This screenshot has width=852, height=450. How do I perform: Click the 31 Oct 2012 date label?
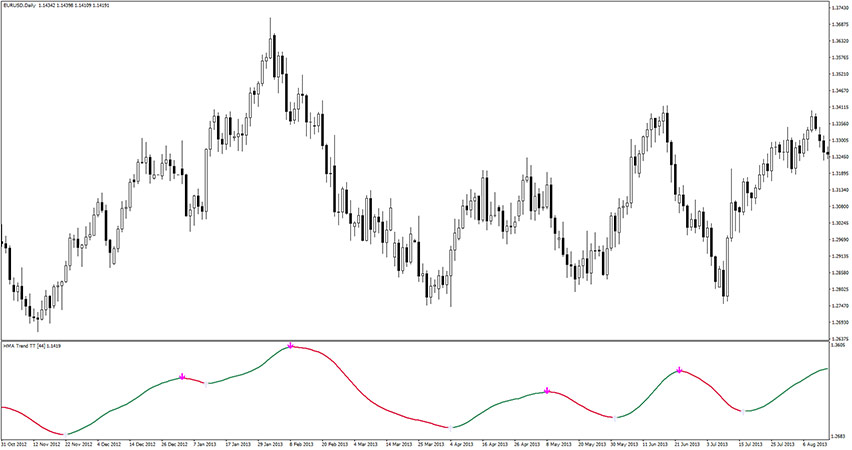pyautogui.click(x=14, y=444)
